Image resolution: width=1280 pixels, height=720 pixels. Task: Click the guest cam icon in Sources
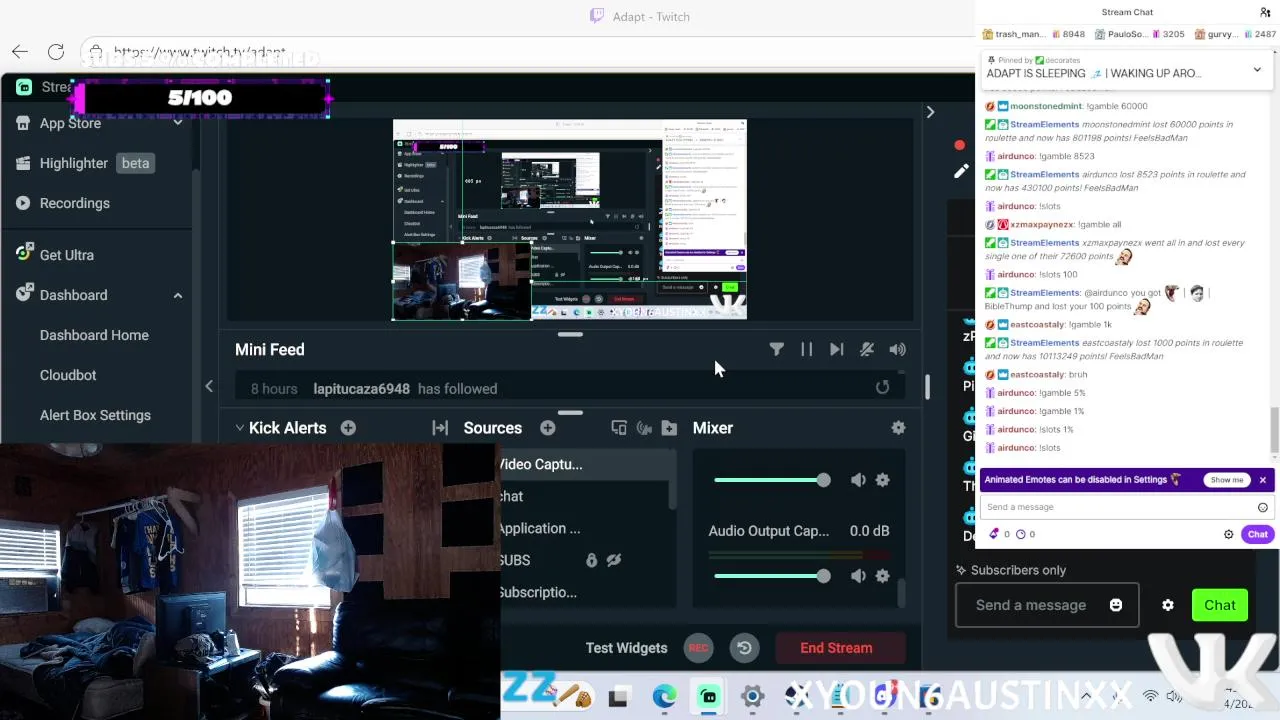pyautogui.click(x=644, y=428)
